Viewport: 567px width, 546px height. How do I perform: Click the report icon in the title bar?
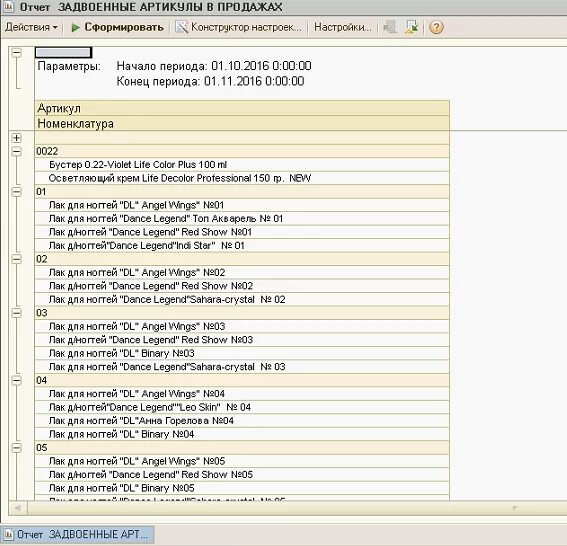8,7
